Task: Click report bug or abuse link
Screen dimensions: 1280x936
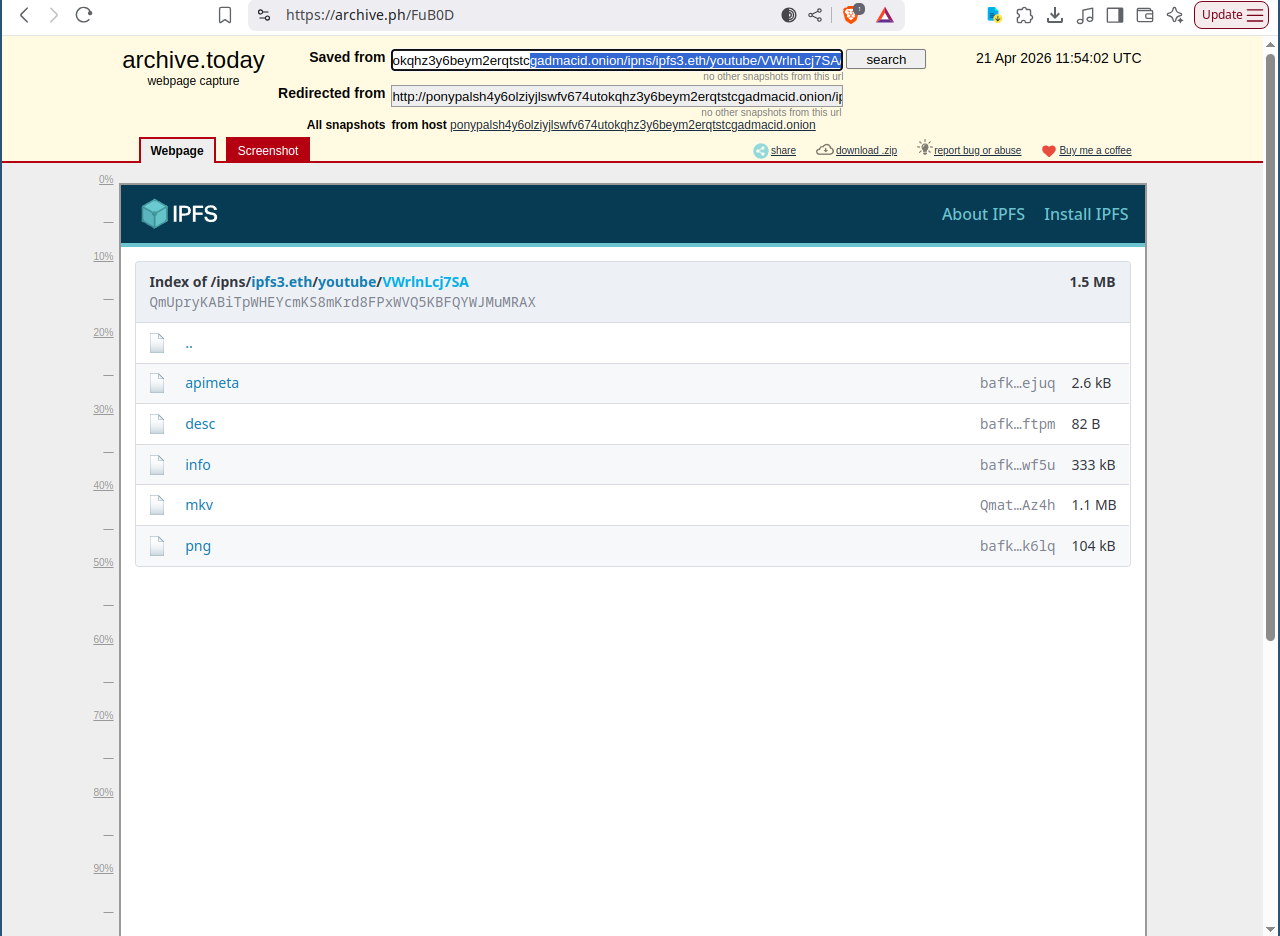Action: pyautogui.click(x=978, y=151)
